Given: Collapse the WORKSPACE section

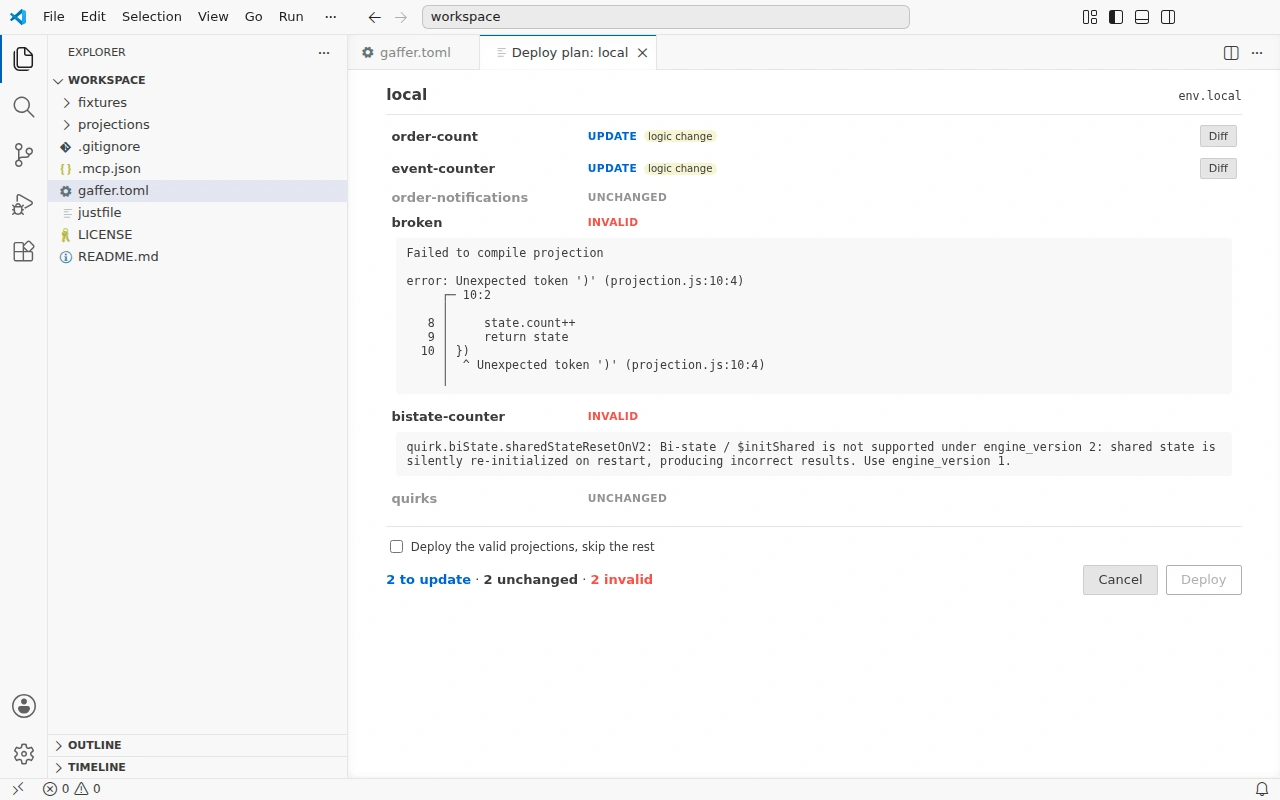Looking at the screenshot, I should [x=198, y=80].
